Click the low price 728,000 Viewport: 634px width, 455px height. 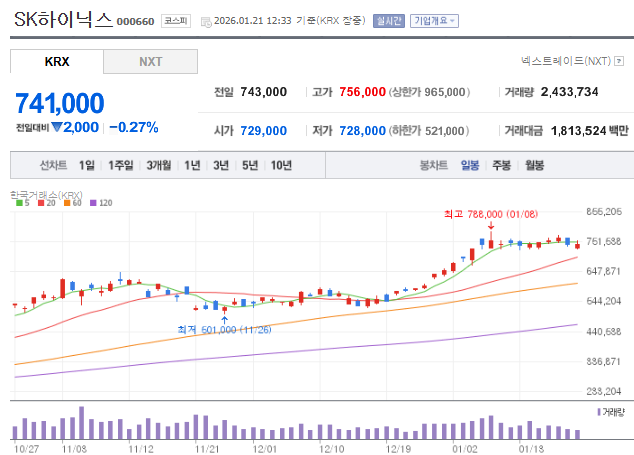click(x=362, y=131)
